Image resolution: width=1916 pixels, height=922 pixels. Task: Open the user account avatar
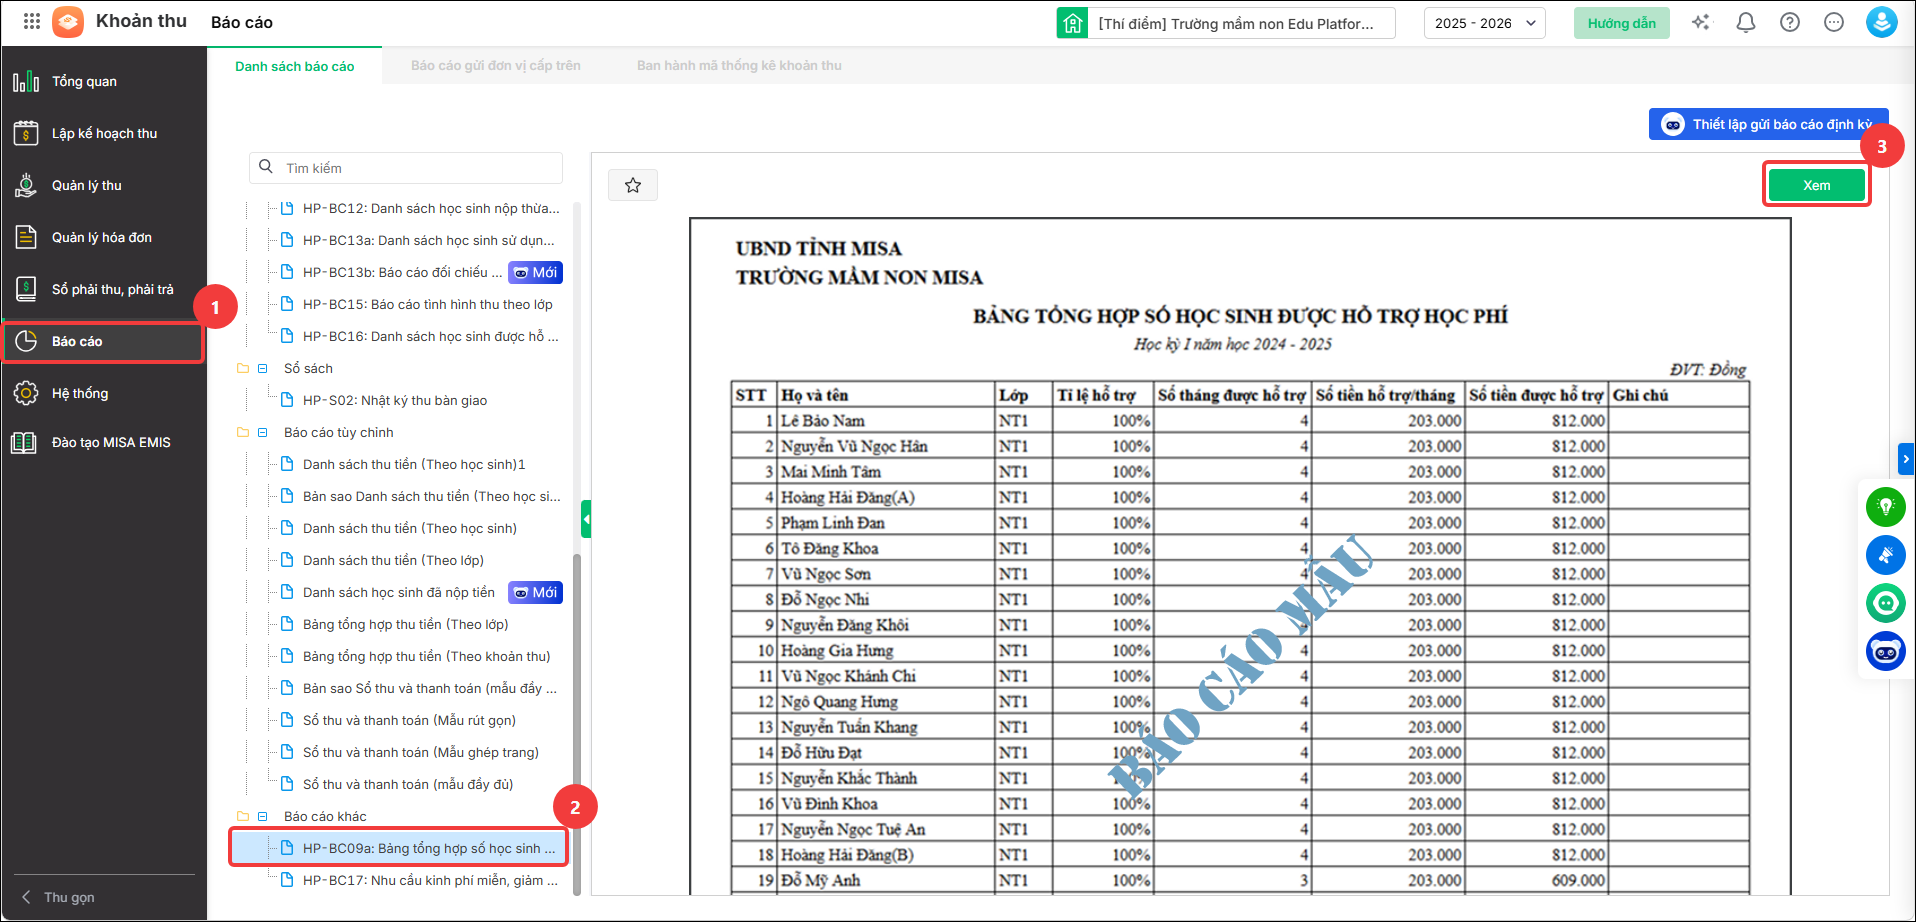point(1882,22)
